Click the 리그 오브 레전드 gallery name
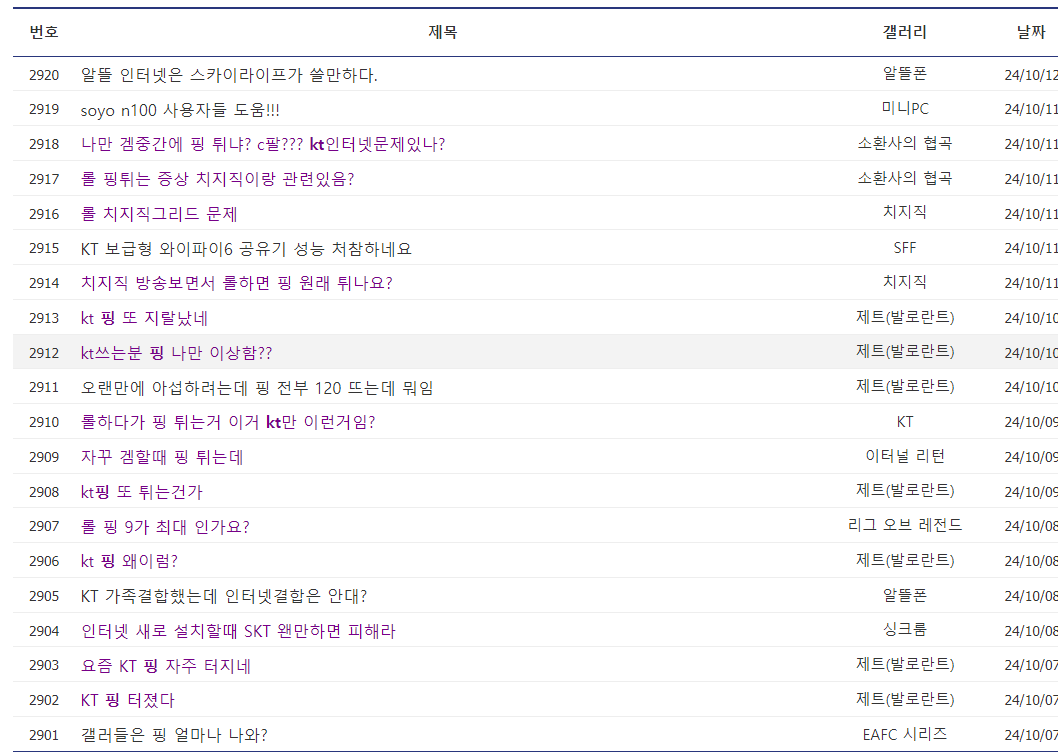Image resolution: width=1058 pixels, height=755 pixels. [905, 526]
